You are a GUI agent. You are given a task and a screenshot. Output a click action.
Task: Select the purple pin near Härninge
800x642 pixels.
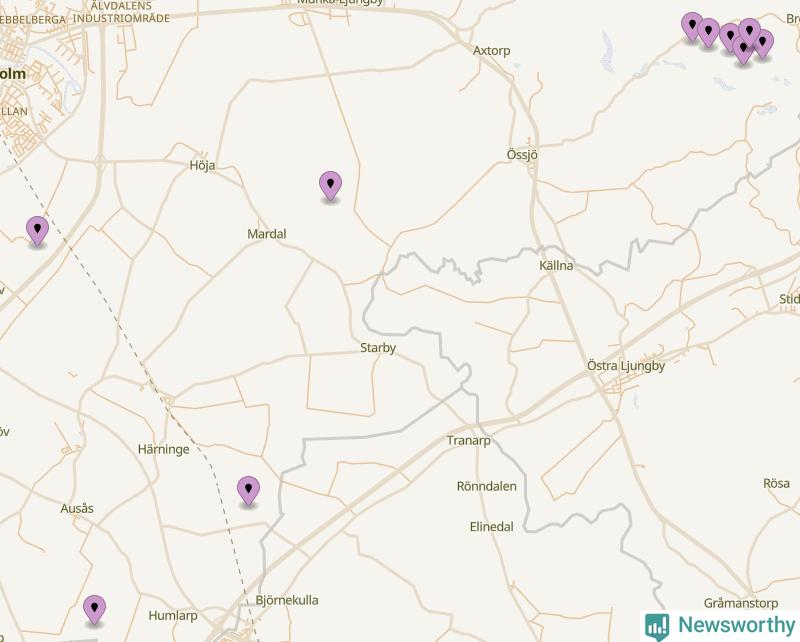[x=248, y=491]
